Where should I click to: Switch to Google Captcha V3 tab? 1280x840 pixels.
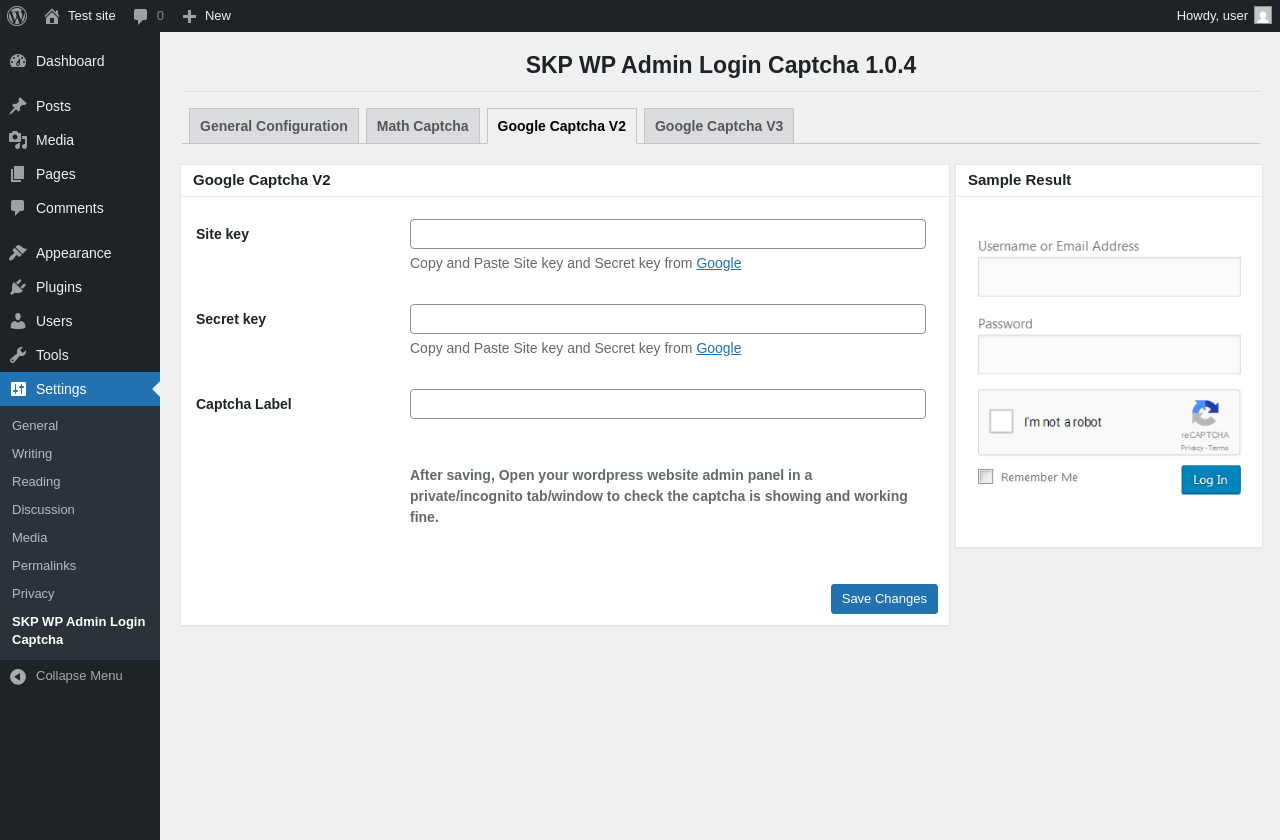click(x=719, y=126)
